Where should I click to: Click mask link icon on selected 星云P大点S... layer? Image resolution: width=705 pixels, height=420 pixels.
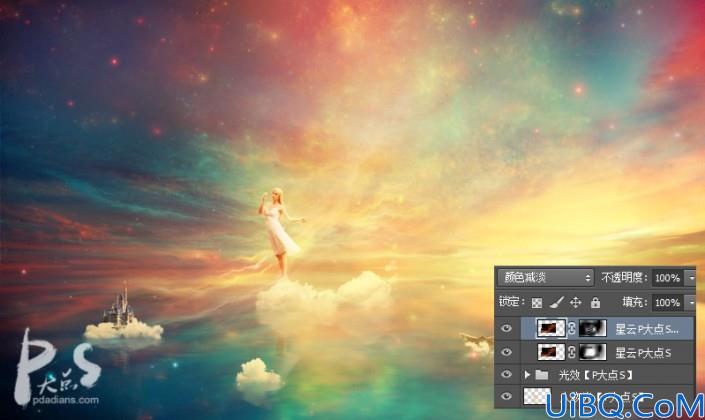[x=572, y=328]
